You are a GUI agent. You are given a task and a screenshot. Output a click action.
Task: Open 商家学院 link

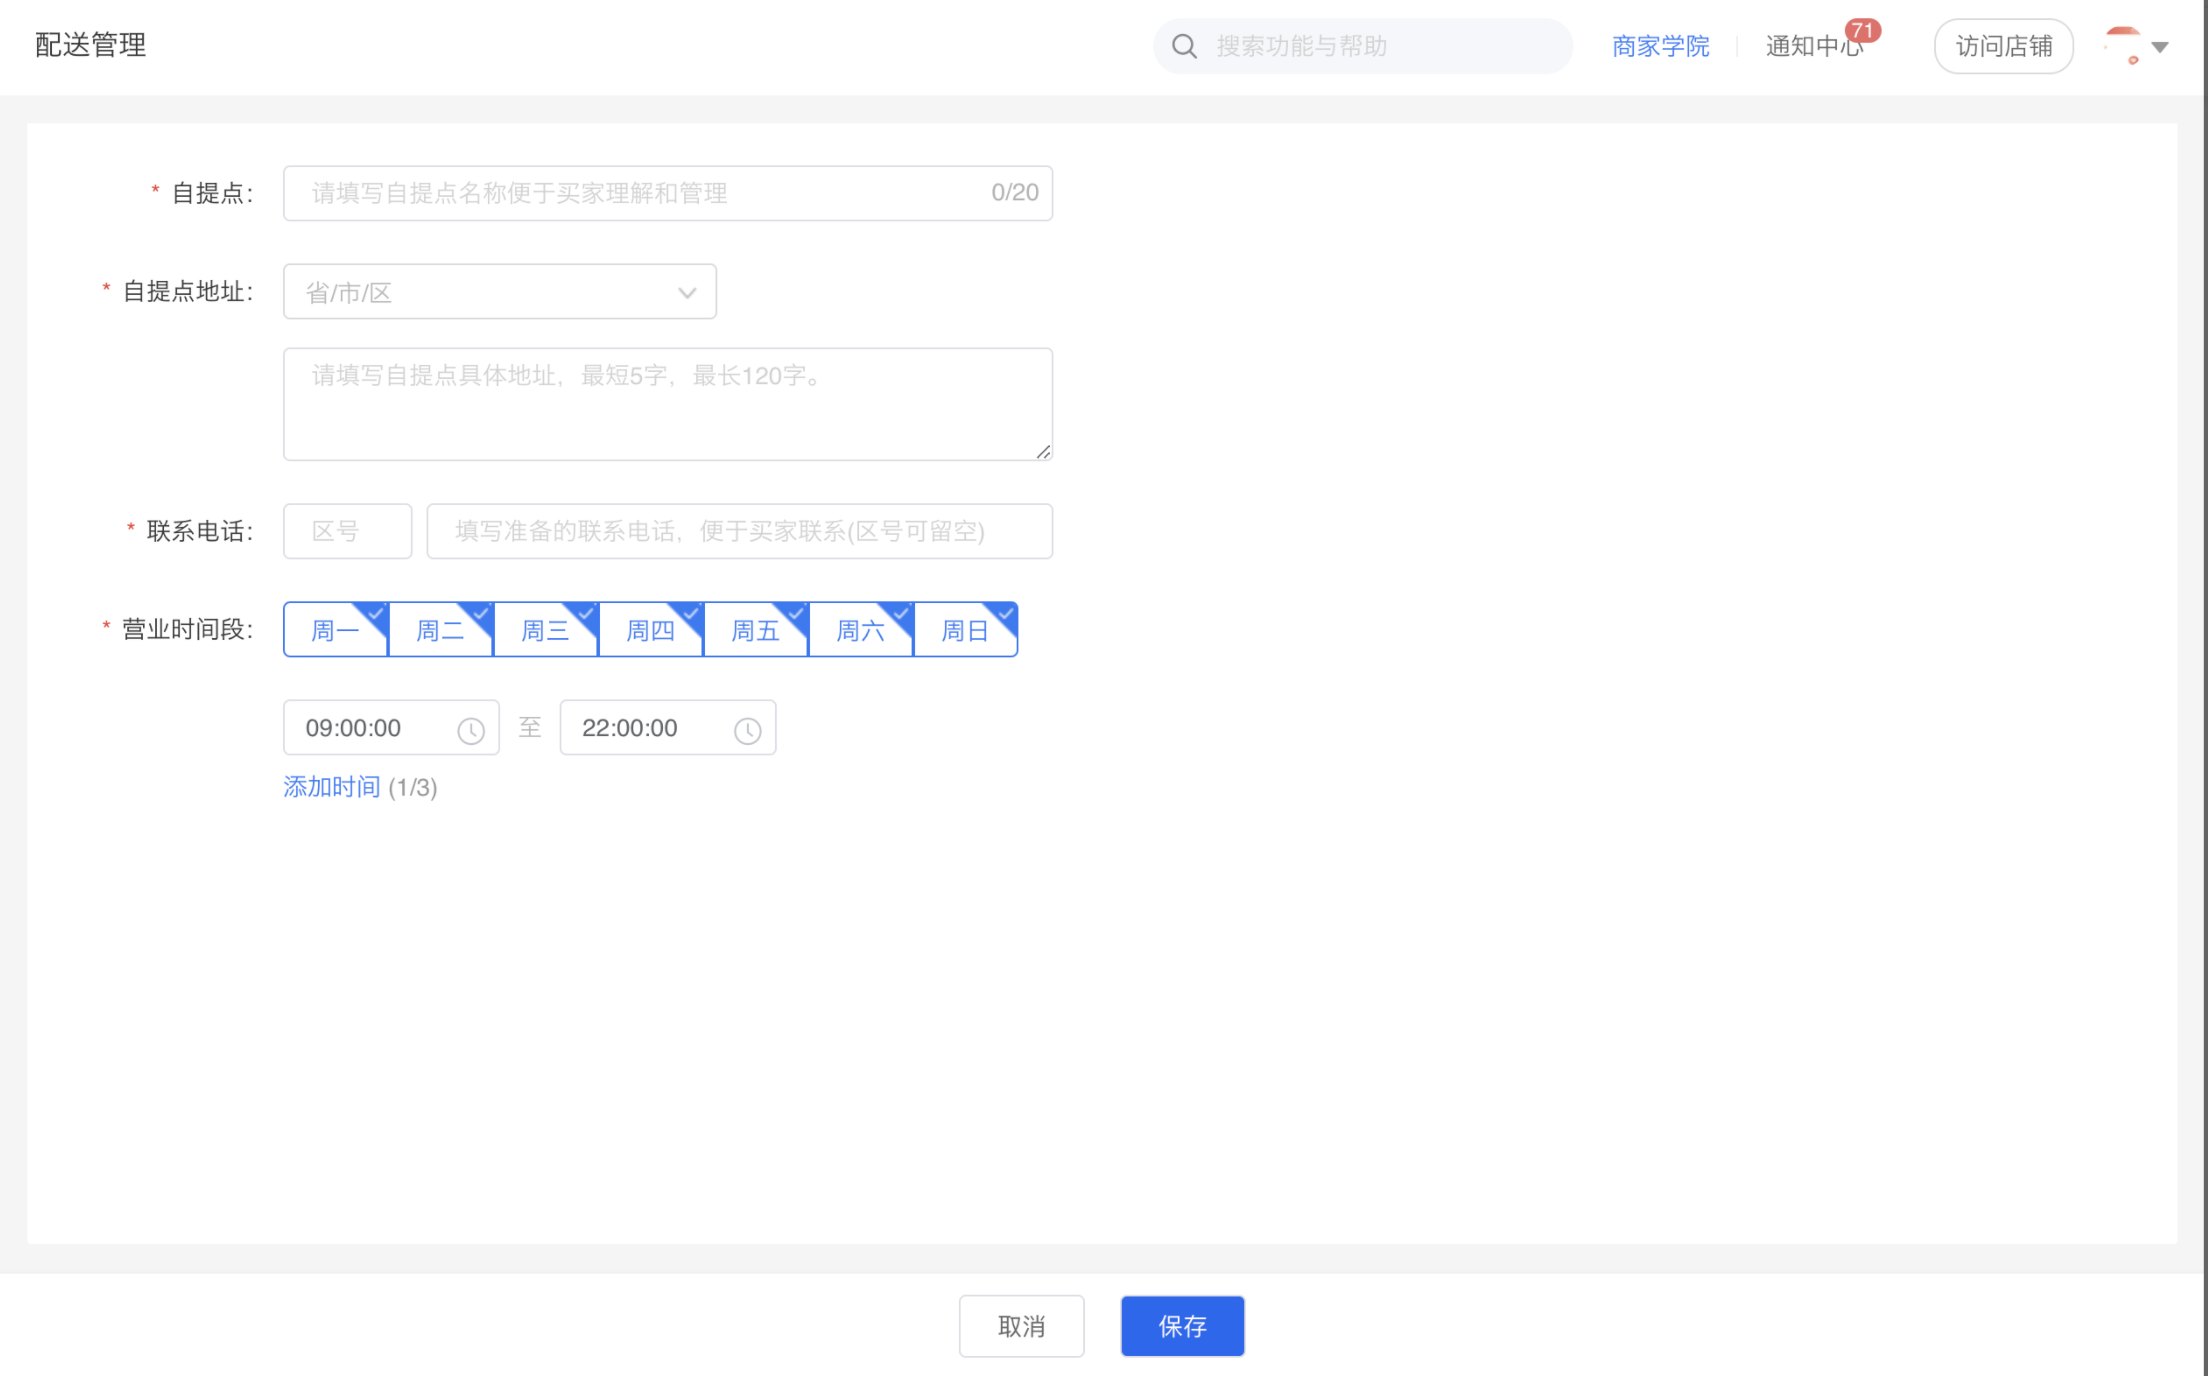[x=1661, y=46]
